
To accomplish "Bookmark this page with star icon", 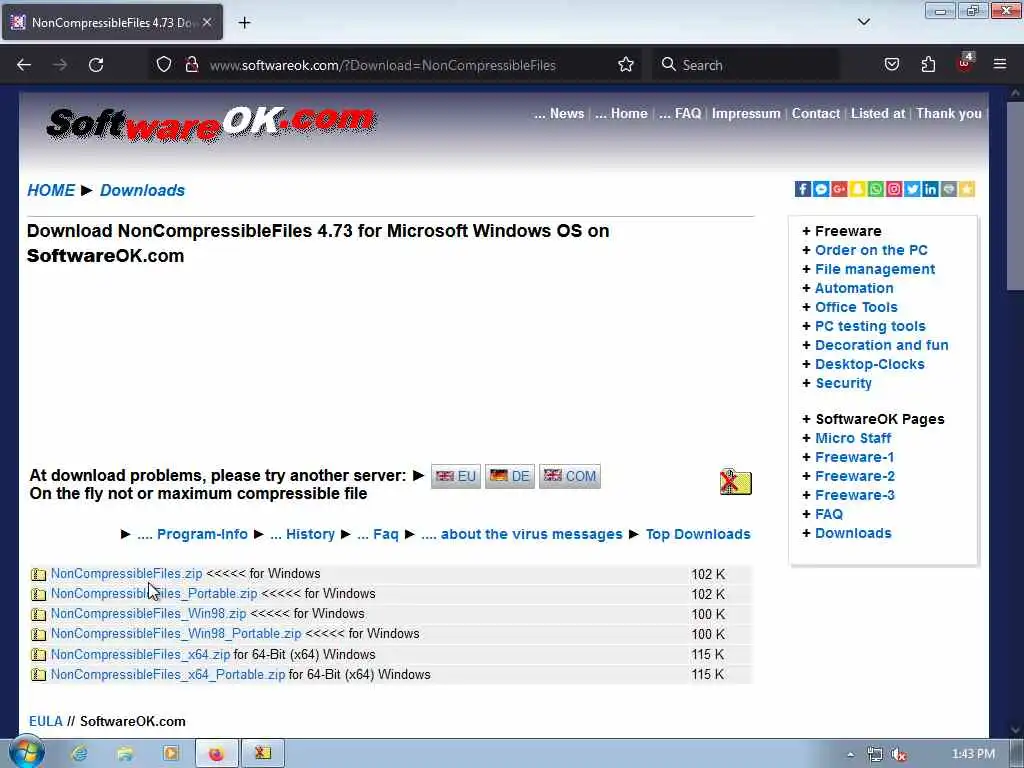I will pyautogui.click(x=626, y=65).
